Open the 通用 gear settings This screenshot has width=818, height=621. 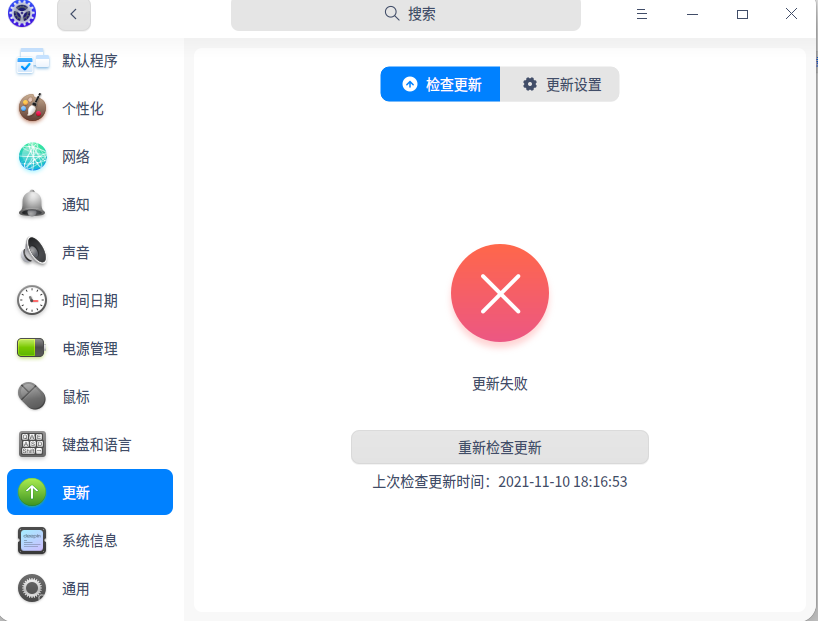tap(31, 588)
